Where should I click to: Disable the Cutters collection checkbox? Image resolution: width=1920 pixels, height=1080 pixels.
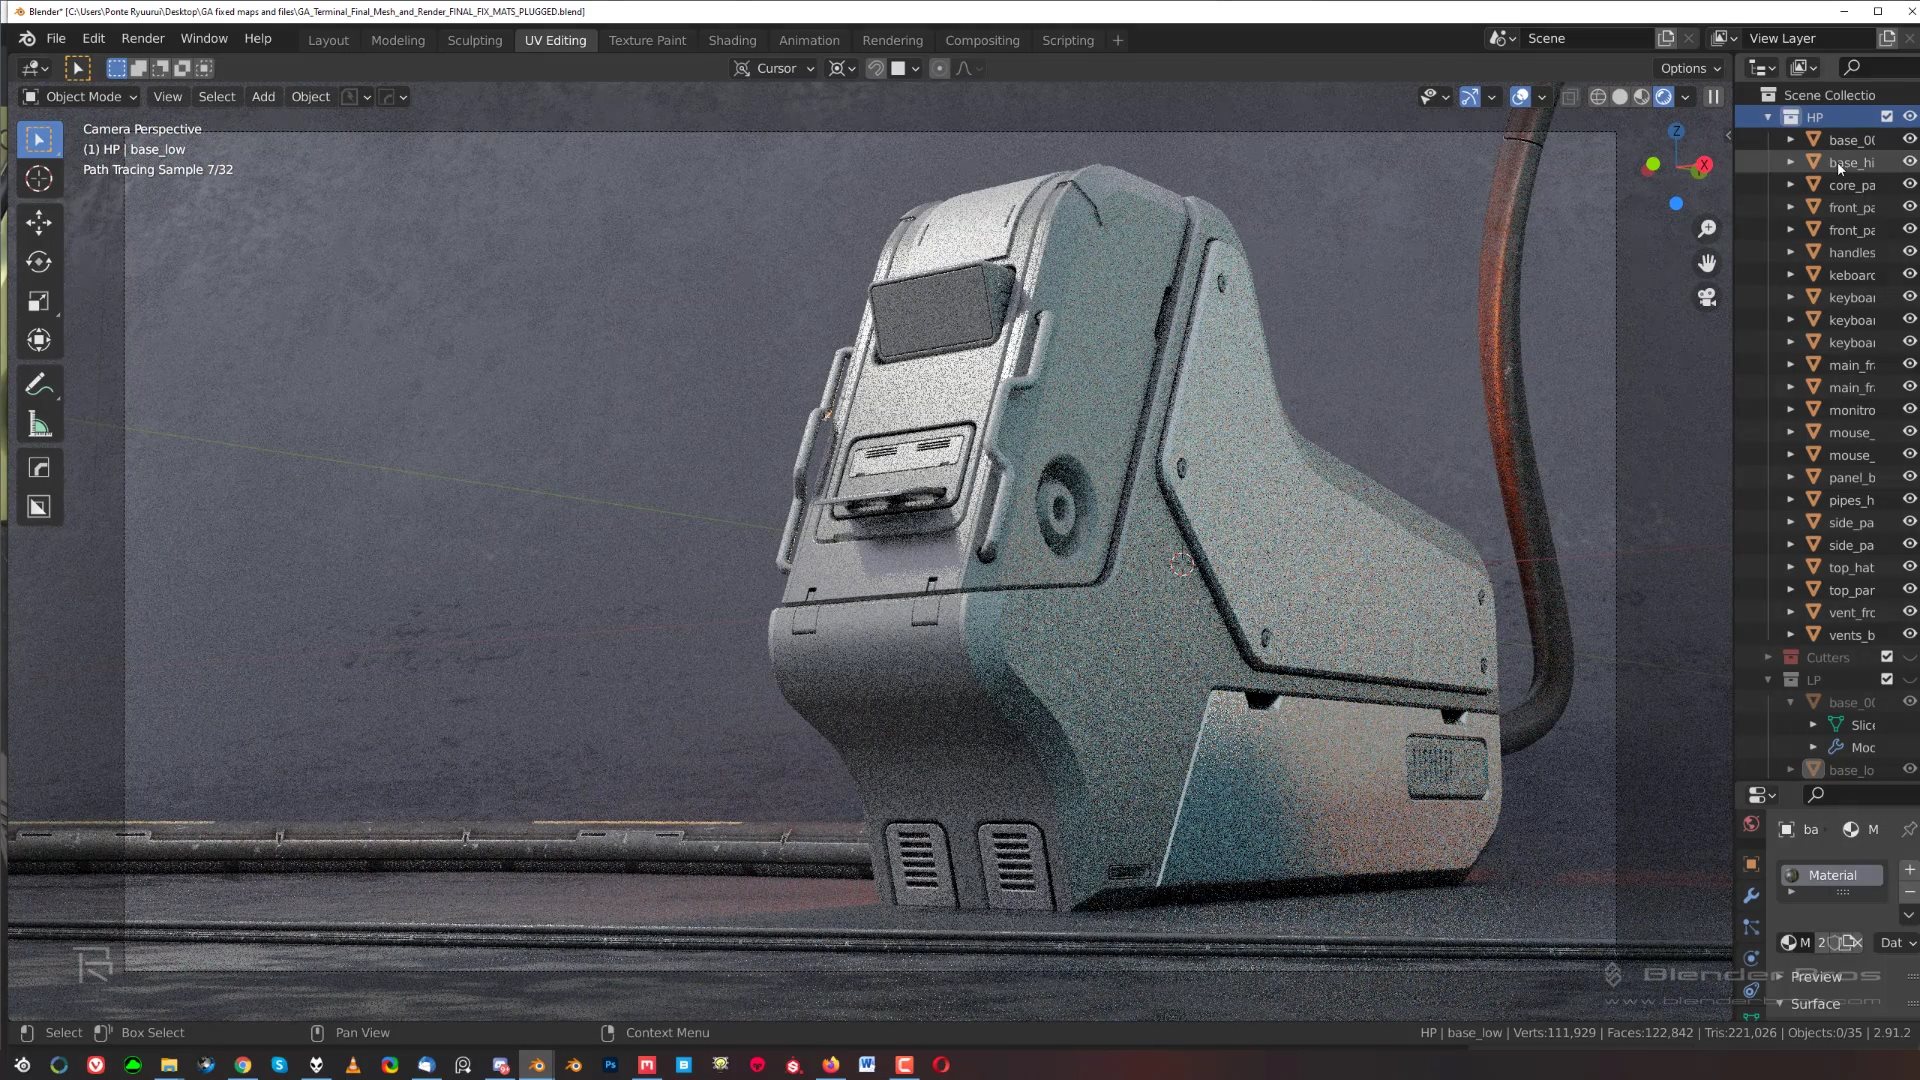coord(1887,657)
